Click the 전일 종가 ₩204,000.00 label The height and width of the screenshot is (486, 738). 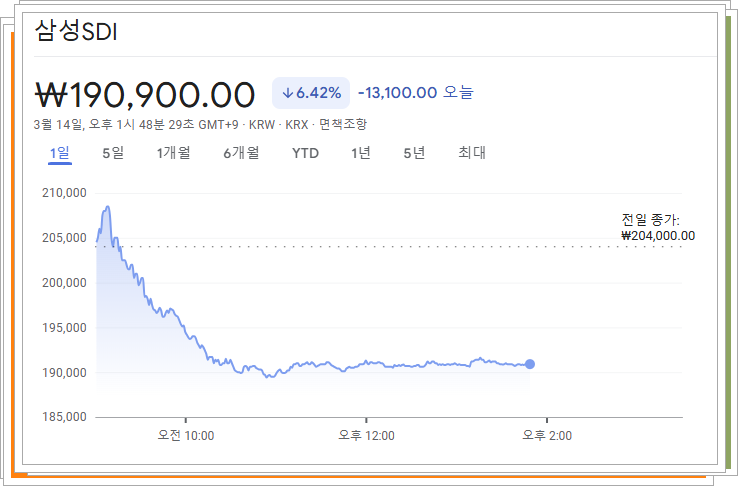pos(658,228)
